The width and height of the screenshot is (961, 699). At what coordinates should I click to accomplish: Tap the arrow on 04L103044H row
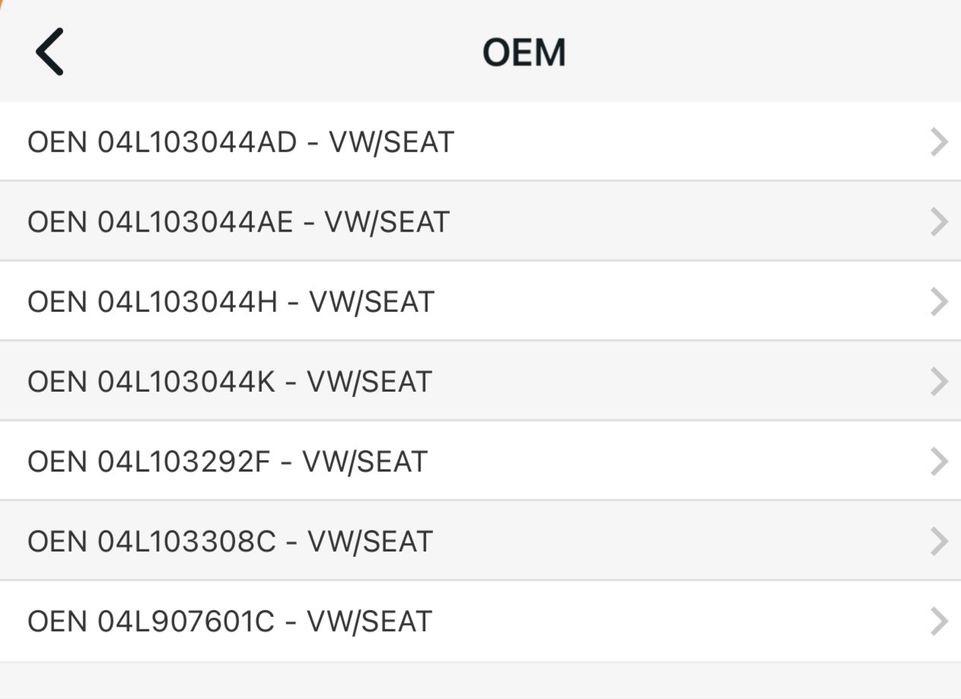click(x=938, y=302)
